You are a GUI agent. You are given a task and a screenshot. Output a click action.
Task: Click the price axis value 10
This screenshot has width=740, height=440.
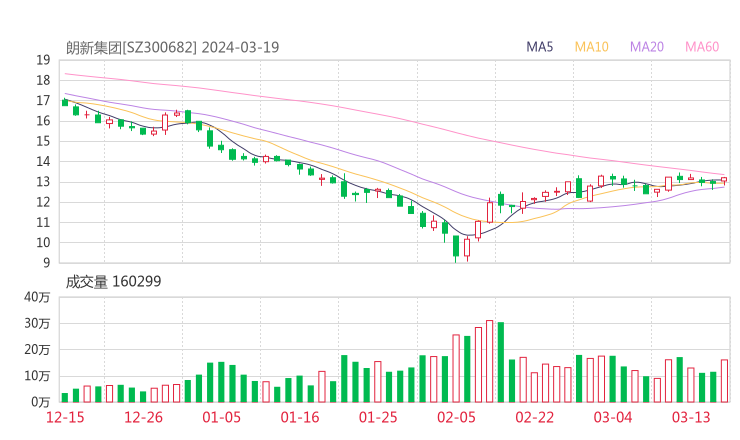point(43,243)
